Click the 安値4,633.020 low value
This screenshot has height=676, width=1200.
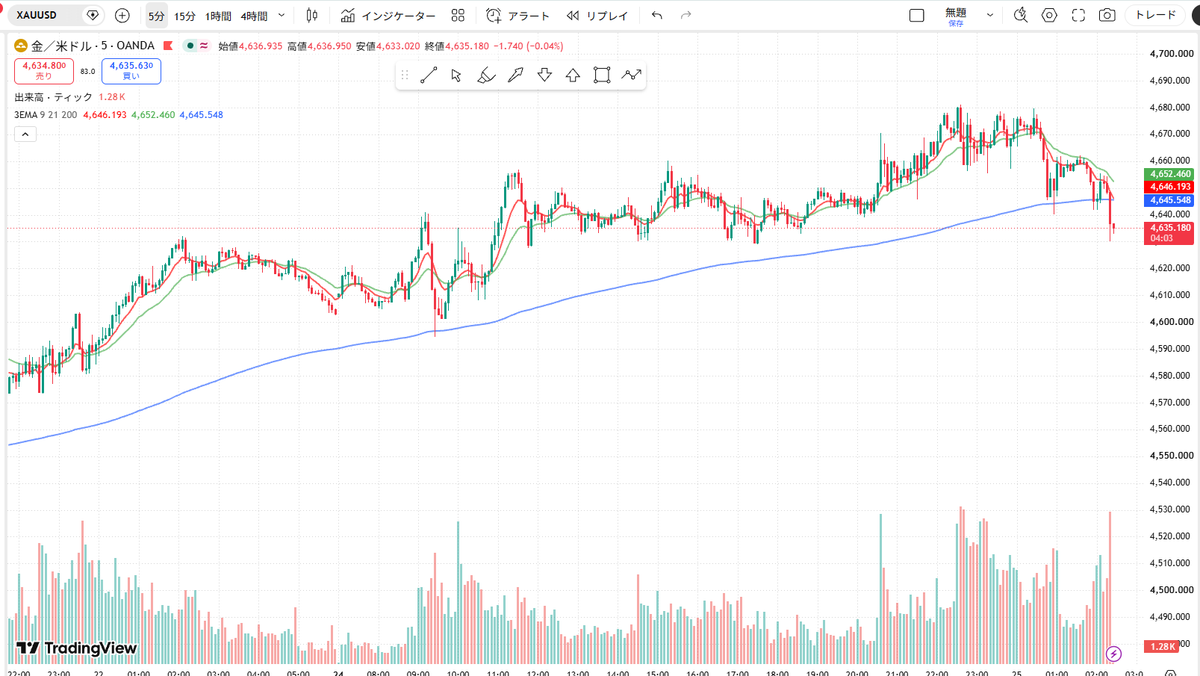[x=388, y=46]
